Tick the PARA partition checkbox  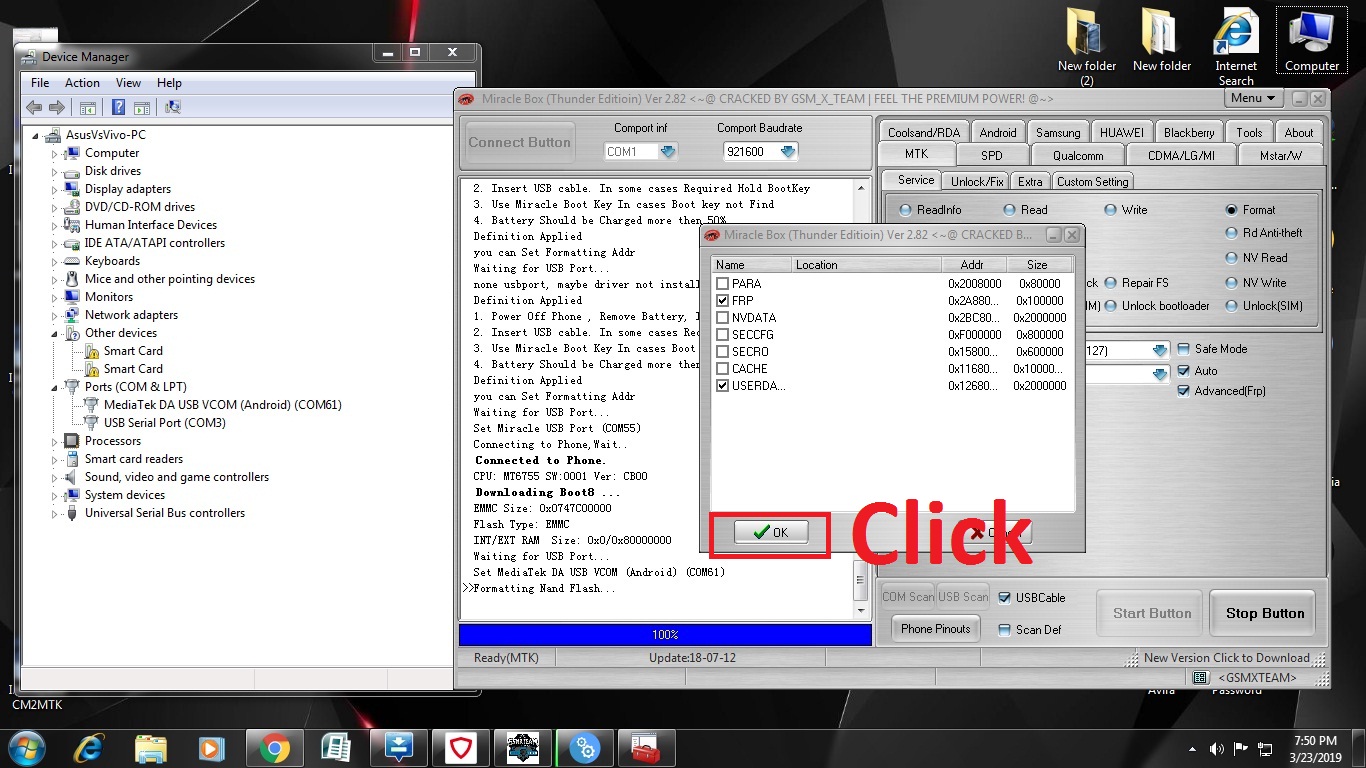[723, 284]
